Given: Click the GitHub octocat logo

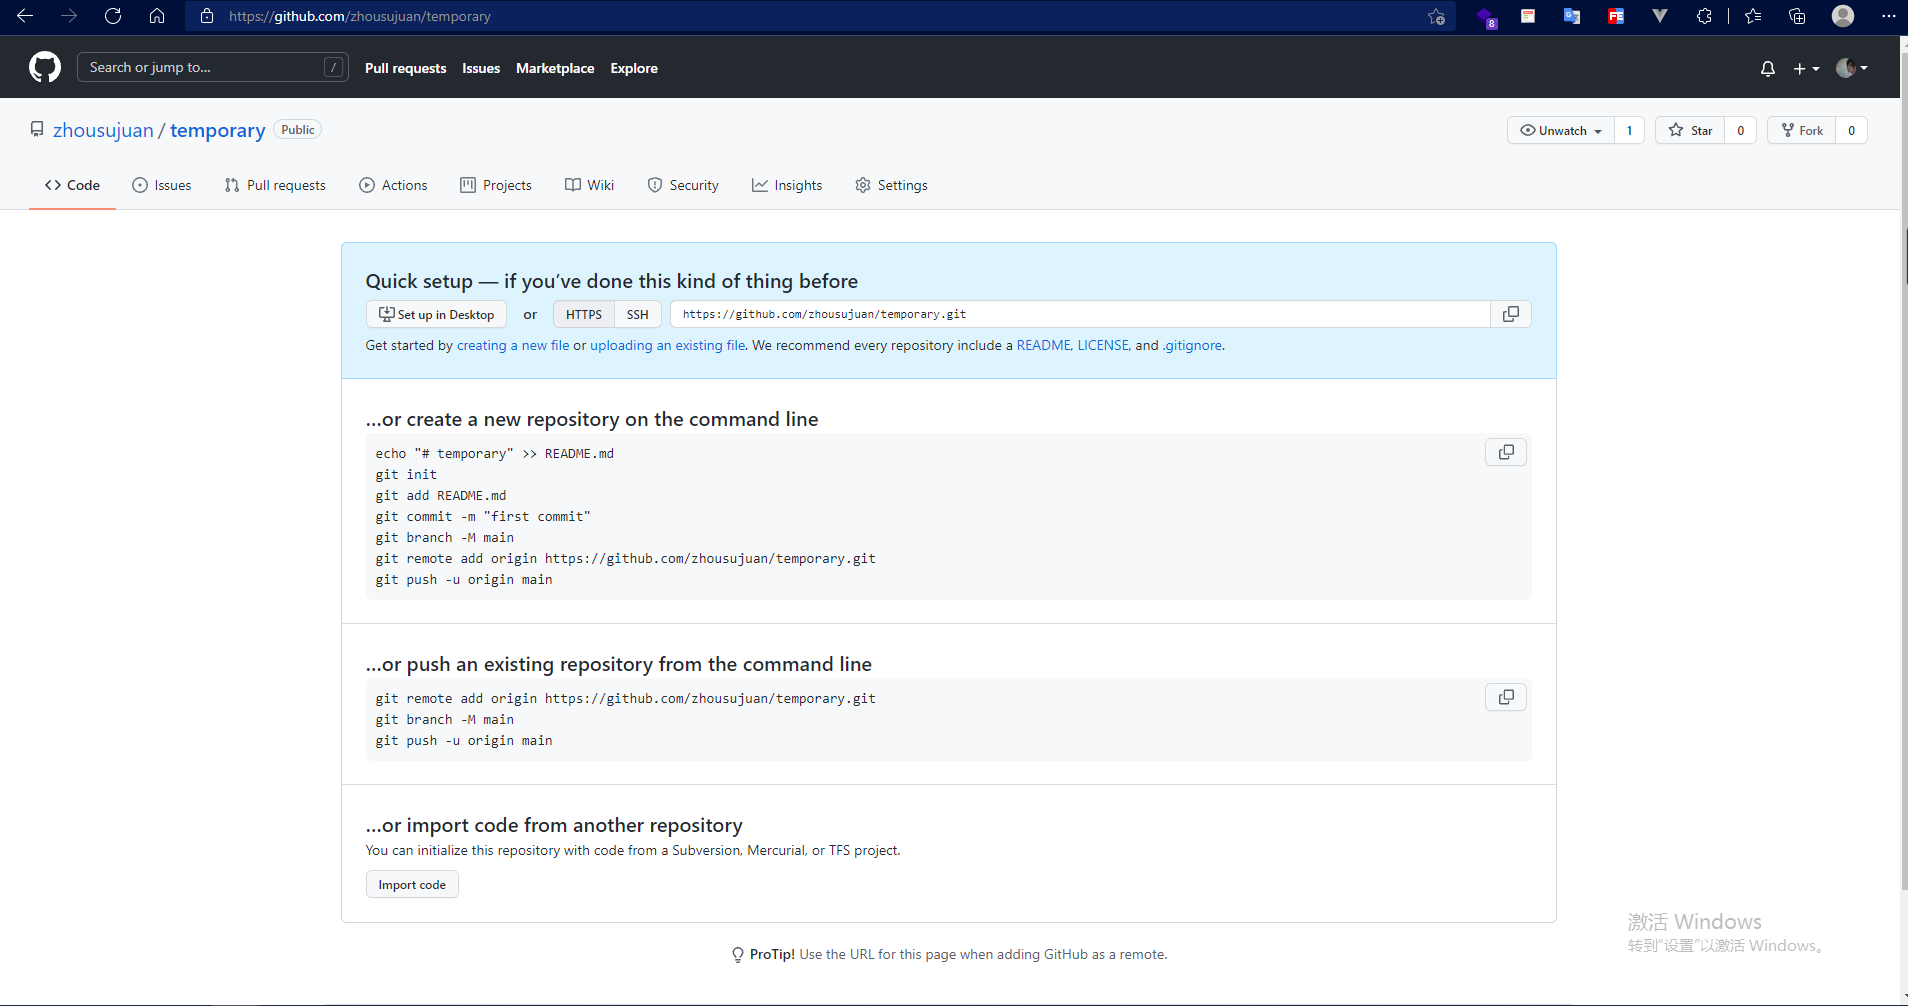Looking at the screenshot, I should pos(45,67).
